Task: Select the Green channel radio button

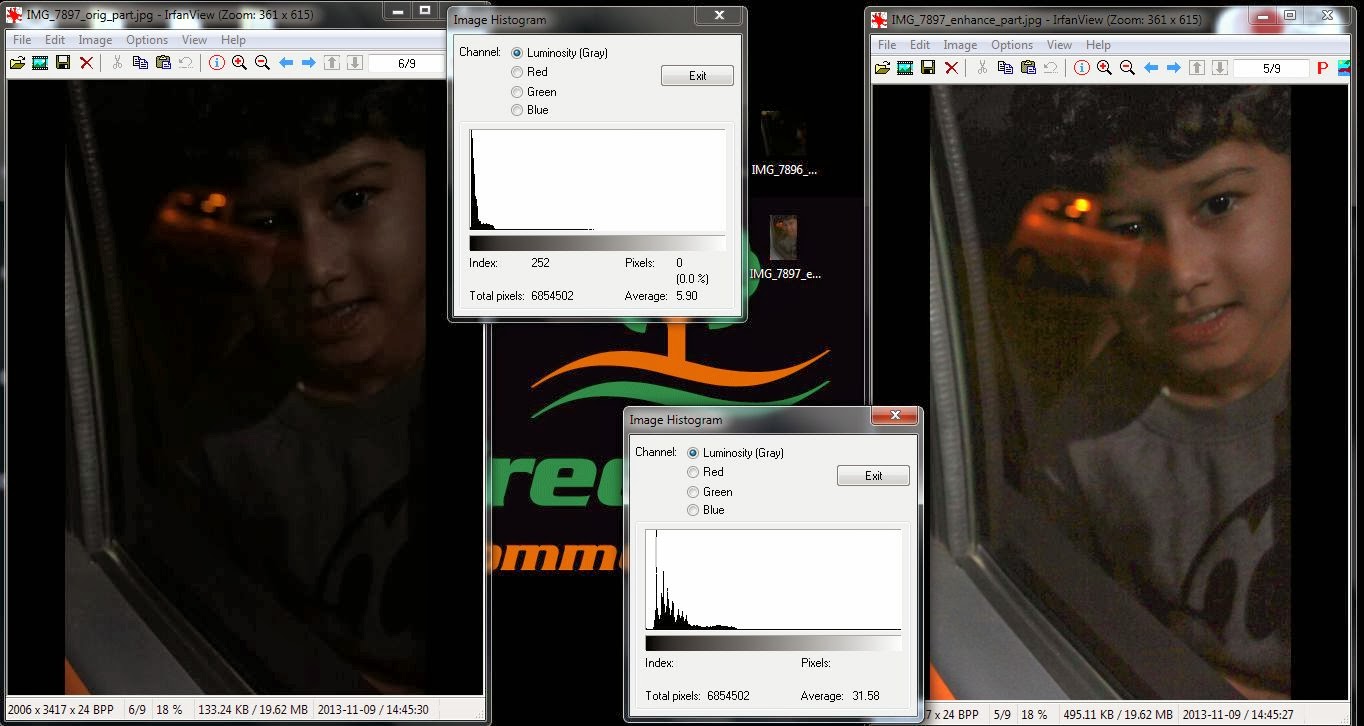Action: tap(517, 91)
